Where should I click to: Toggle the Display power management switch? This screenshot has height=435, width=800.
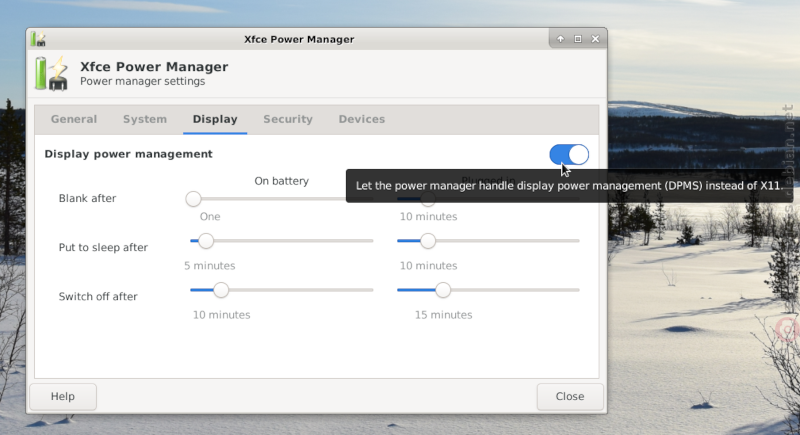(569, 155)
